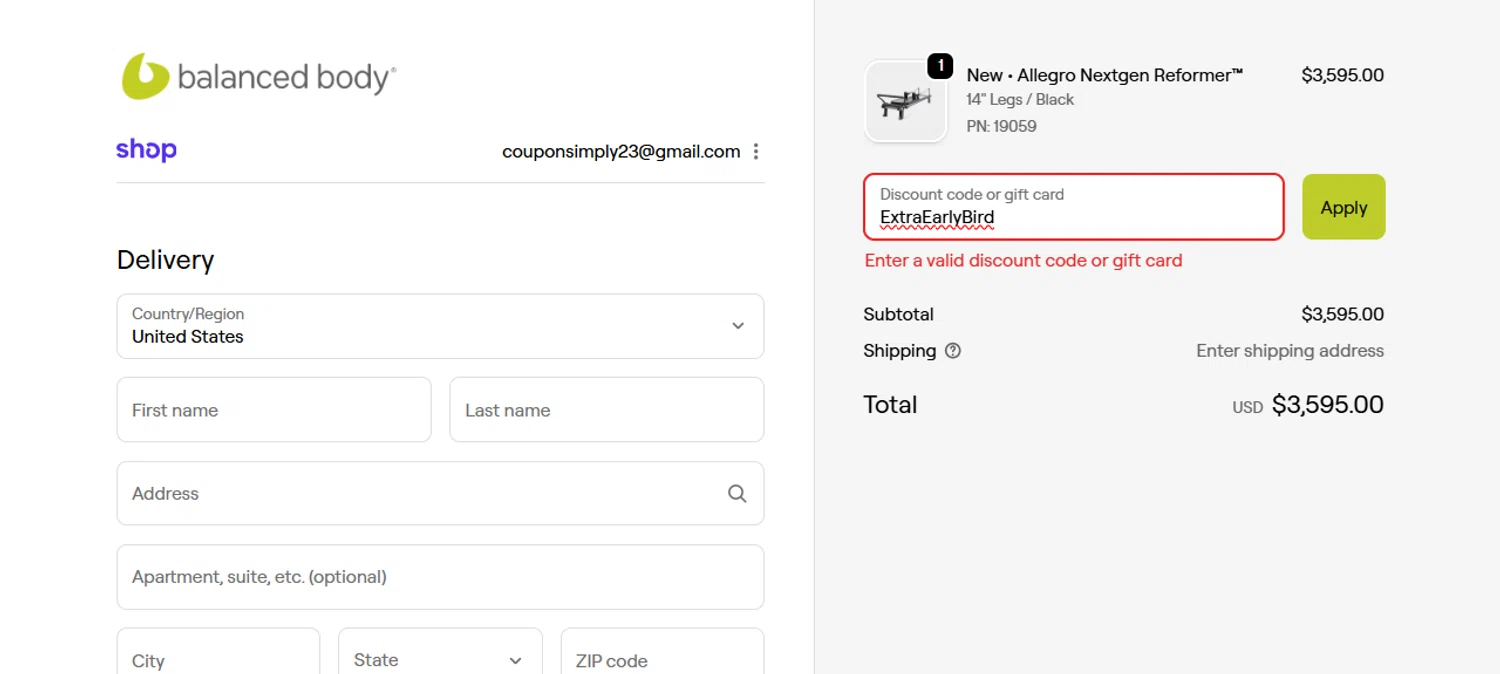Click the address search magnifier icon

click(737, 493)
